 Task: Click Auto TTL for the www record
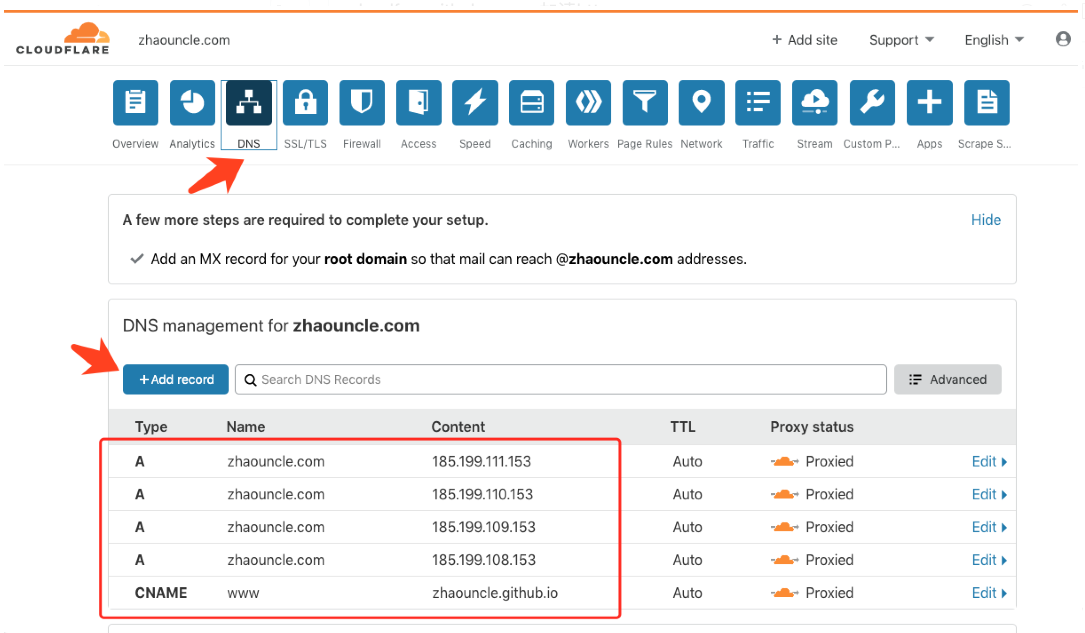coord(687,593)
